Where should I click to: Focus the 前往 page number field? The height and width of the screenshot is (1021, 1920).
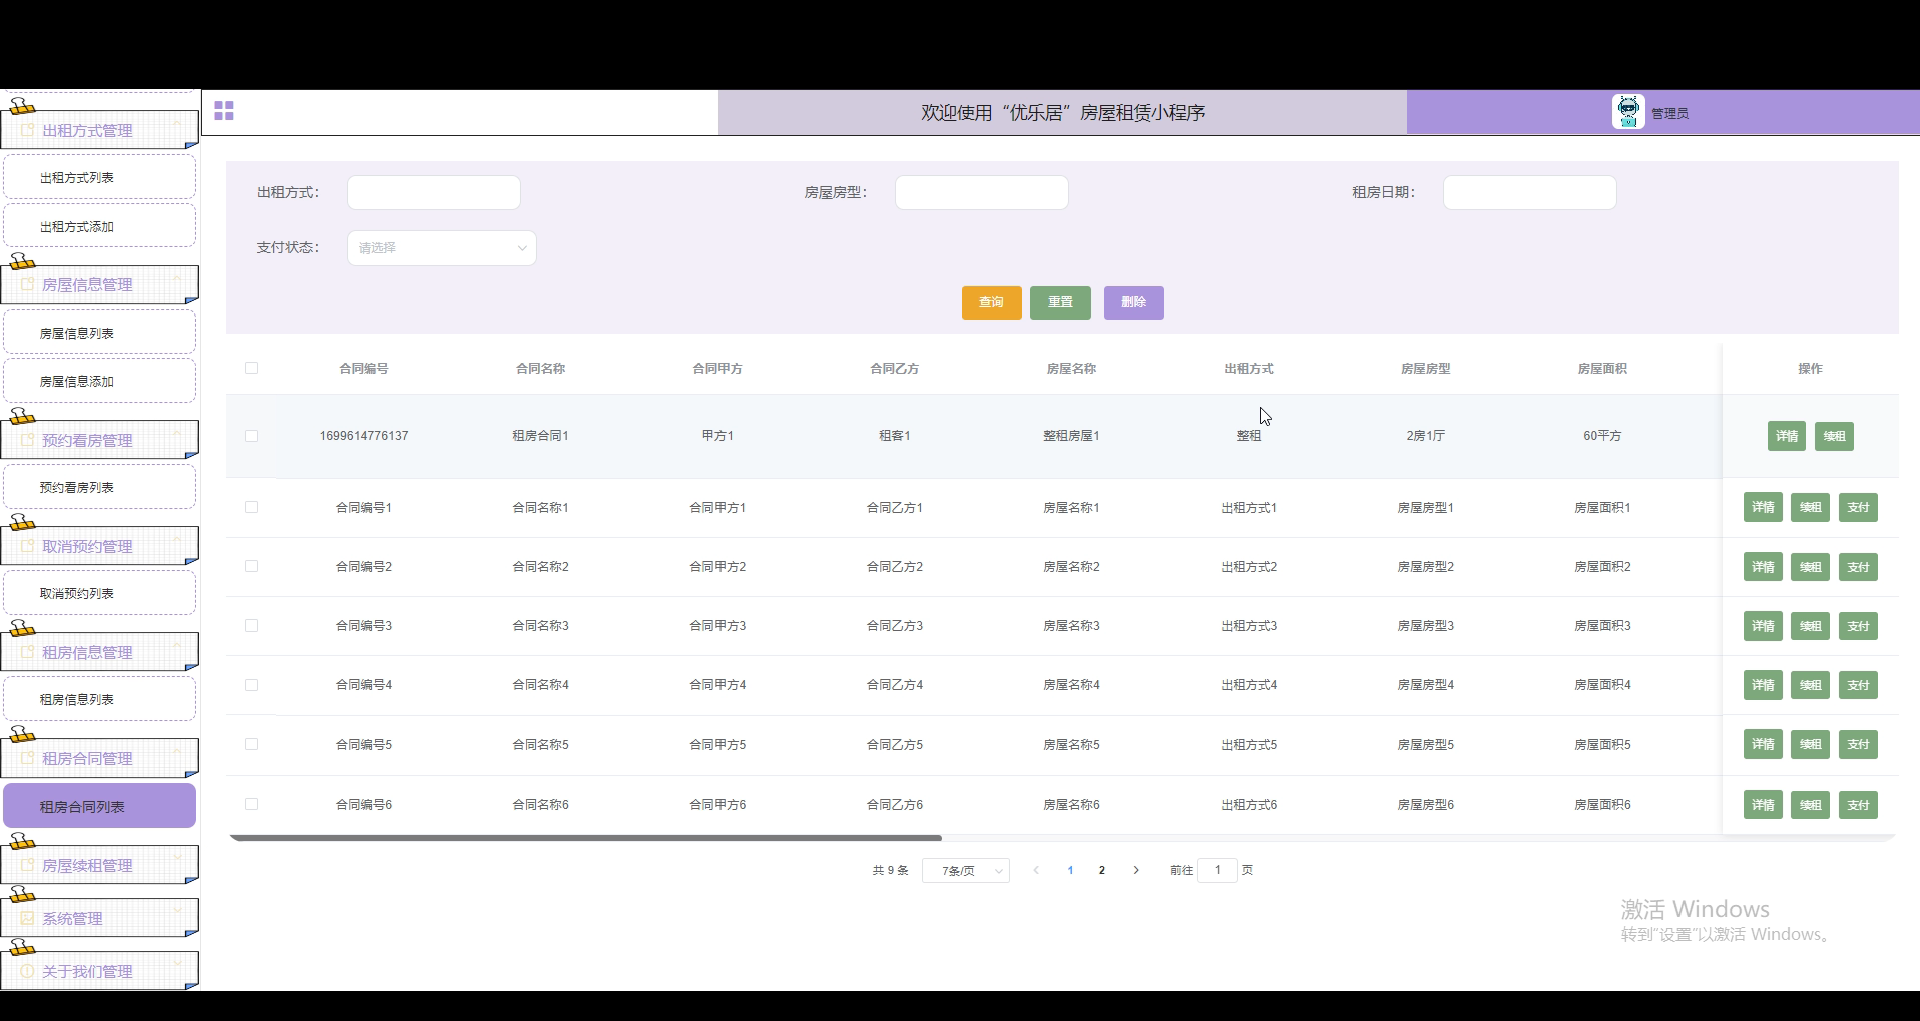coord(1217,870)
